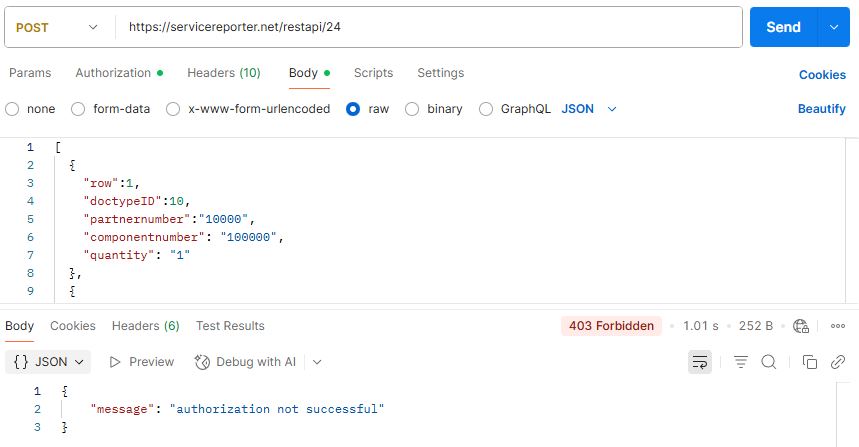Switch to the response Body tab
Screen dimensions: 859x447
[19, 326]
